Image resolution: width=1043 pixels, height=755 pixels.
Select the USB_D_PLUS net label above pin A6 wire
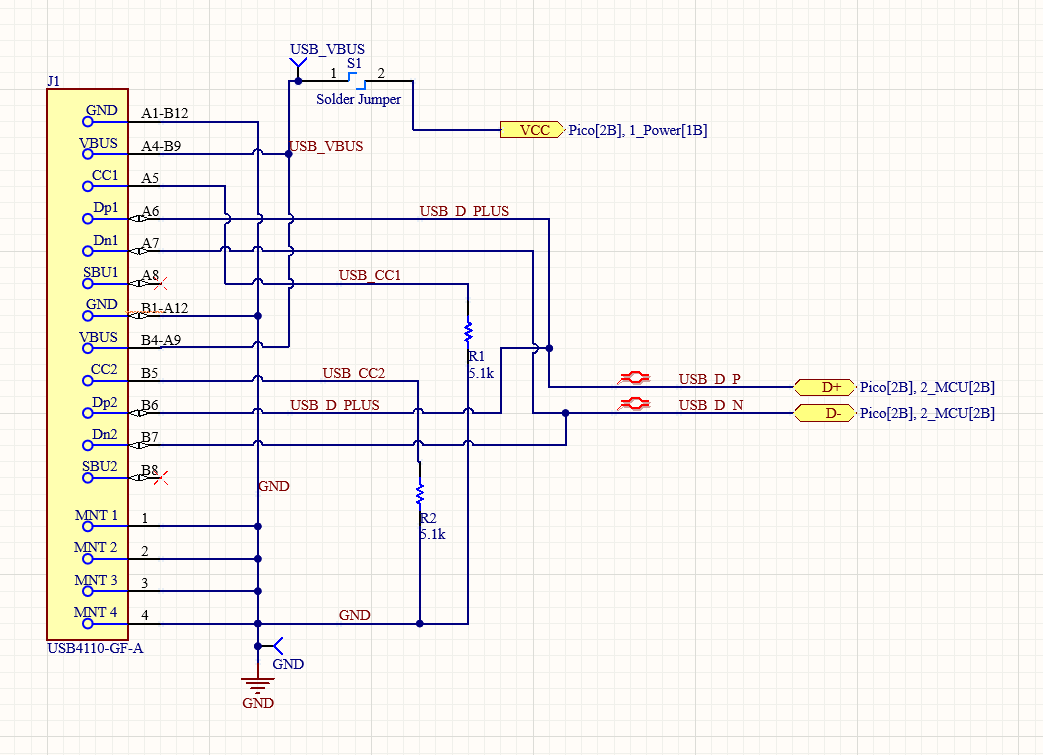[464, 211]
